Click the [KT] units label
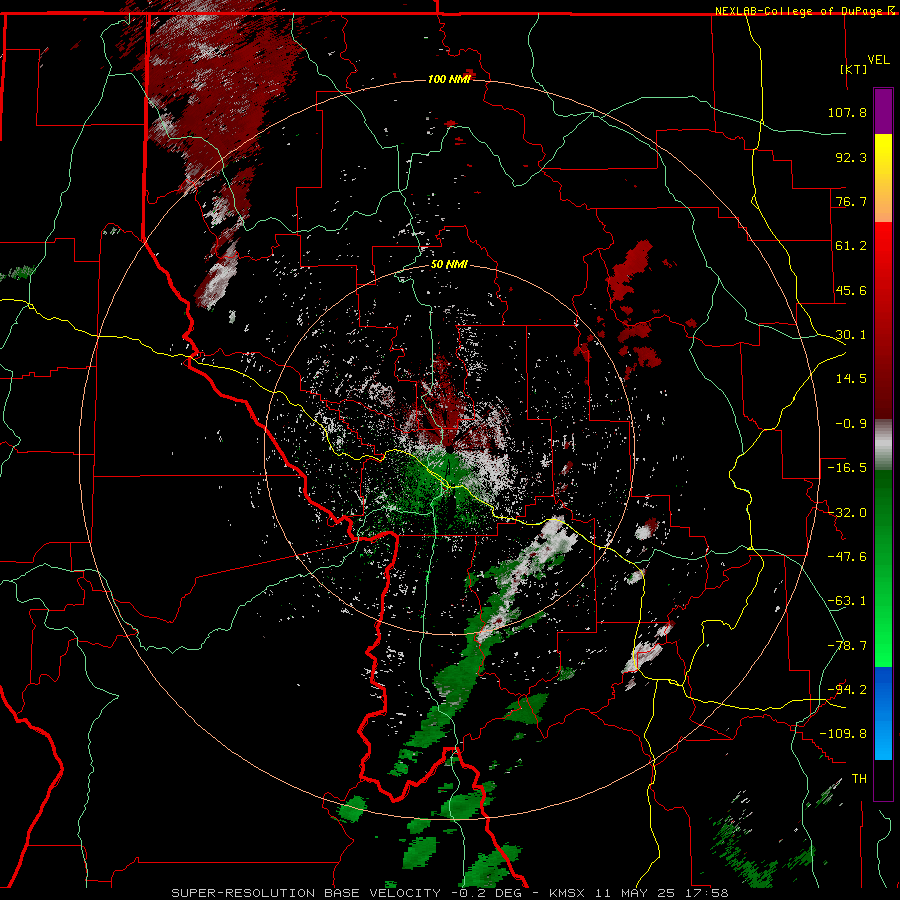This screenshot has height=900, width=900. (854, 69)
